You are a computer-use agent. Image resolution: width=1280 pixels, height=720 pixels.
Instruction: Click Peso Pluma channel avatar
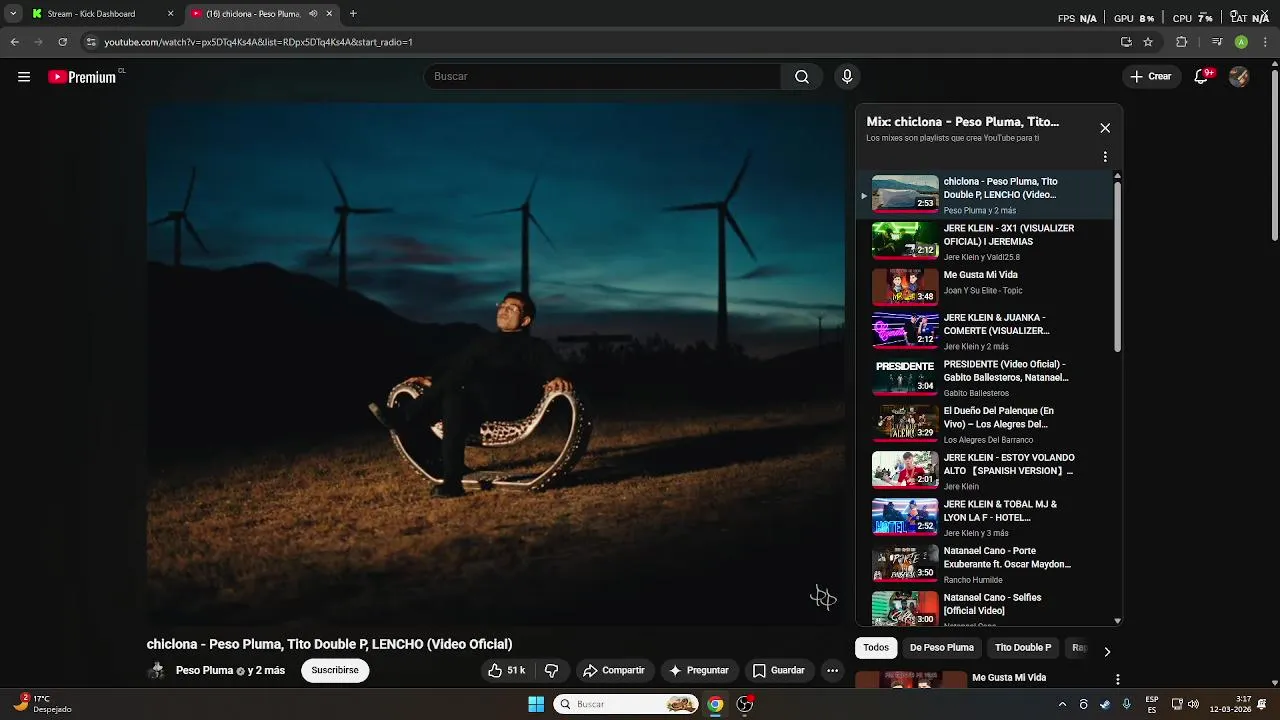[157, 671]
